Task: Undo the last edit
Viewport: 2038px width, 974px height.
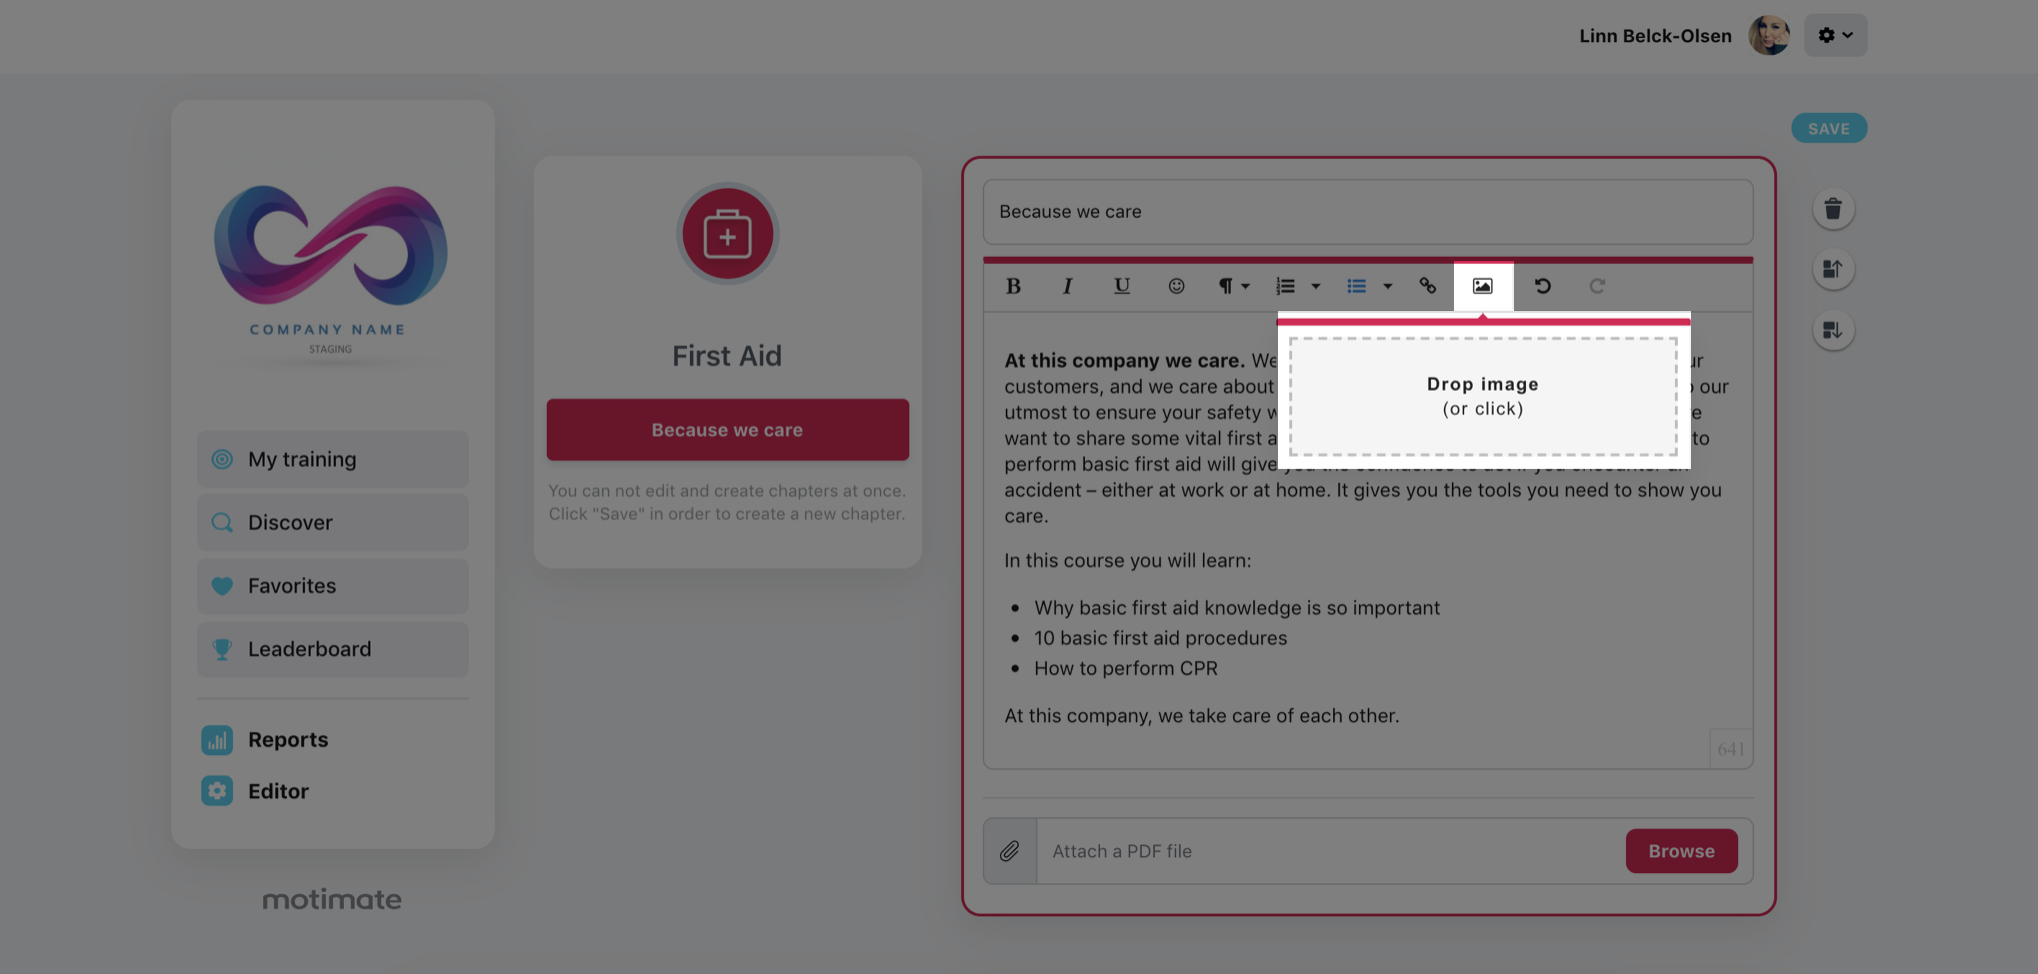Action: pos(1543,287)
